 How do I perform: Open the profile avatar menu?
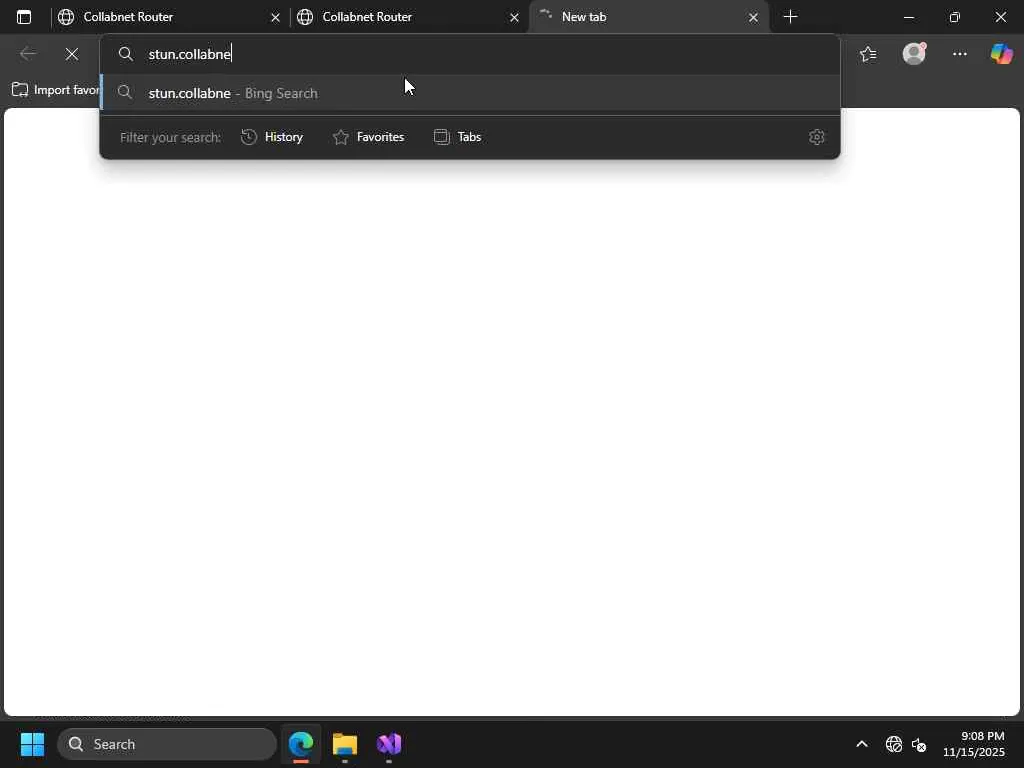click(x=914, y=54)
